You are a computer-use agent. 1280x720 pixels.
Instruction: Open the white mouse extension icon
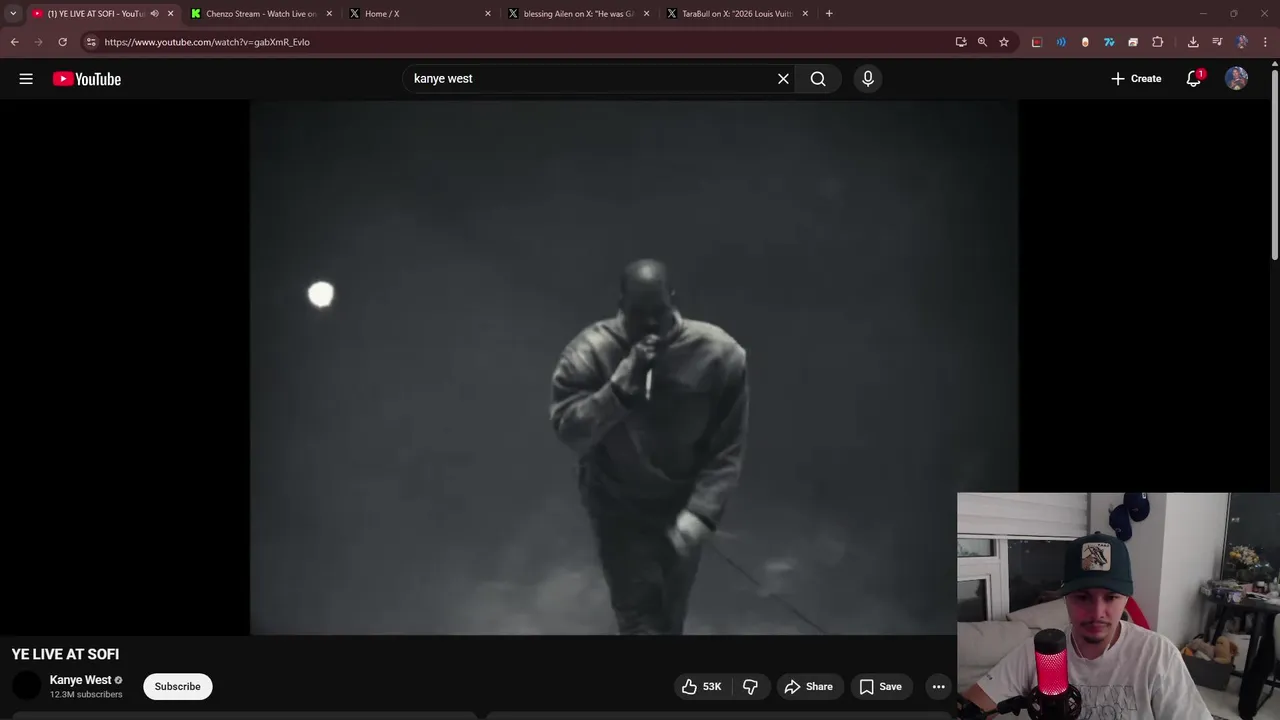click(x=1085, y=42)
